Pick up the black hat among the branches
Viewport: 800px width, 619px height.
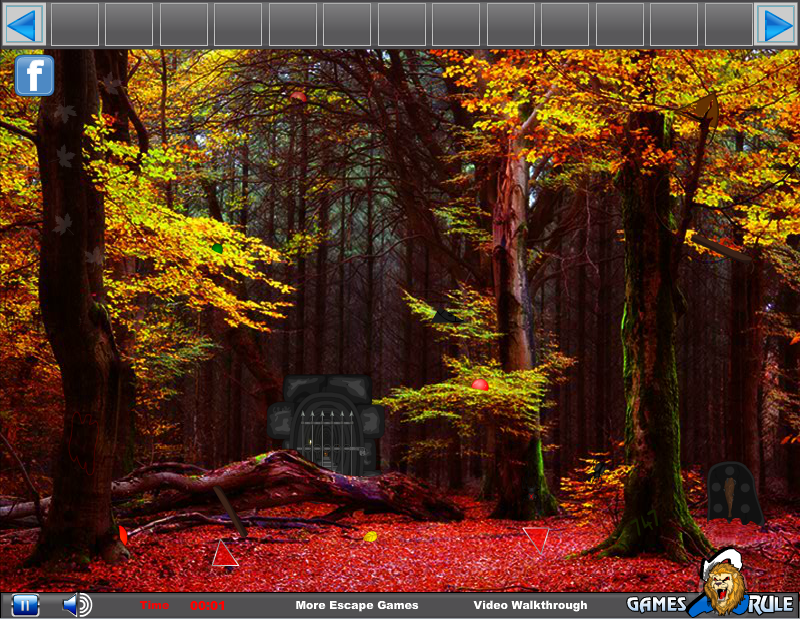coord(446,316)
